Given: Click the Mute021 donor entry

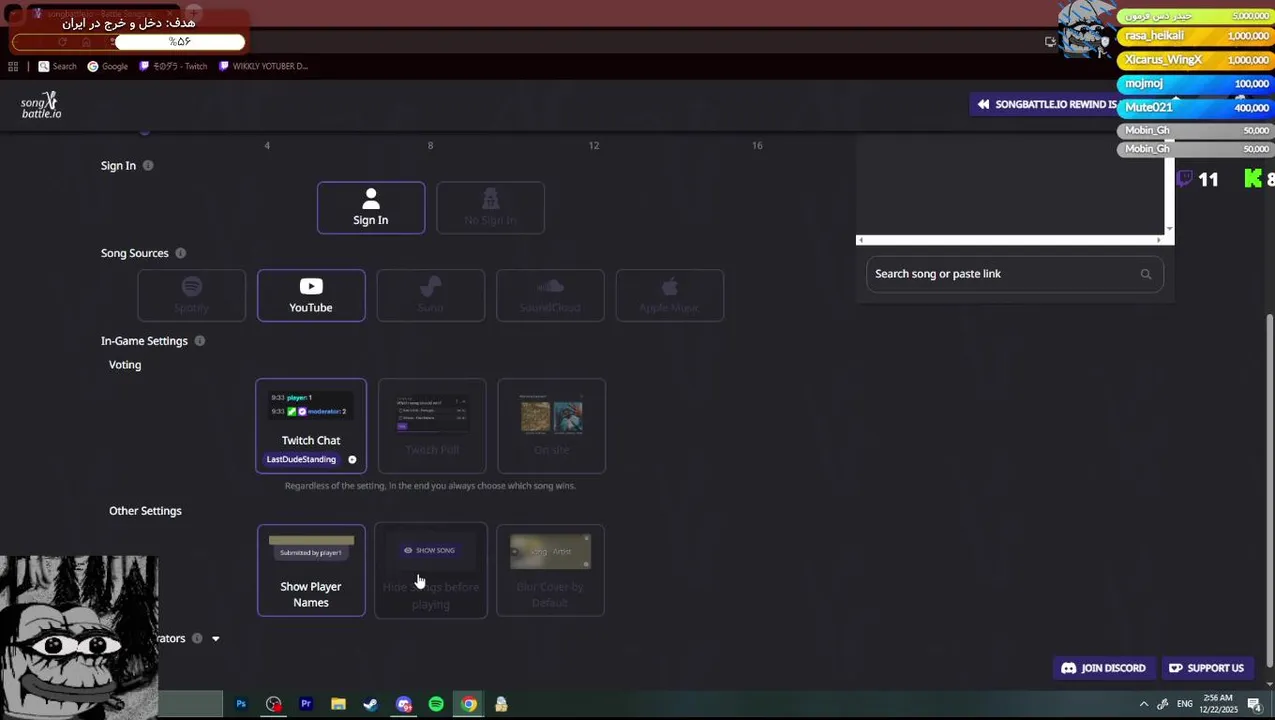Looking at the screenshot, I should point(1194,108).
